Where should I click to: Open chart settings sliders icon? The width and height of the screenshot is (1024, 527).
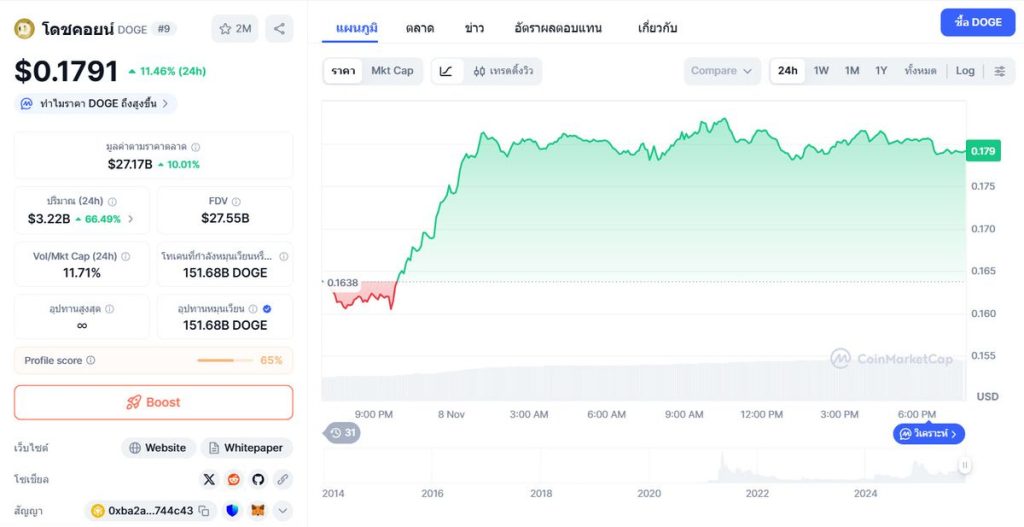pos(999,71)
